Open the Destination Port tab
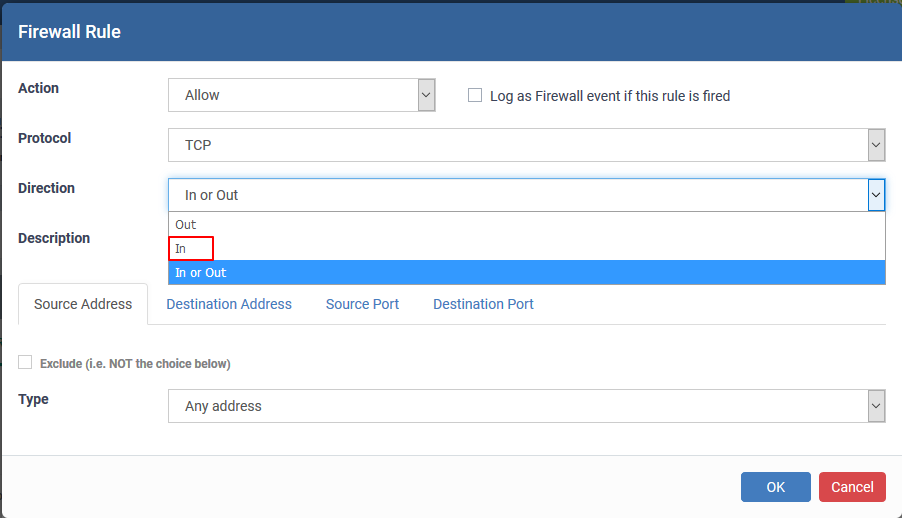Image resolution: width=902 pixels, height=518 pixels. click(x=483, y=304)
